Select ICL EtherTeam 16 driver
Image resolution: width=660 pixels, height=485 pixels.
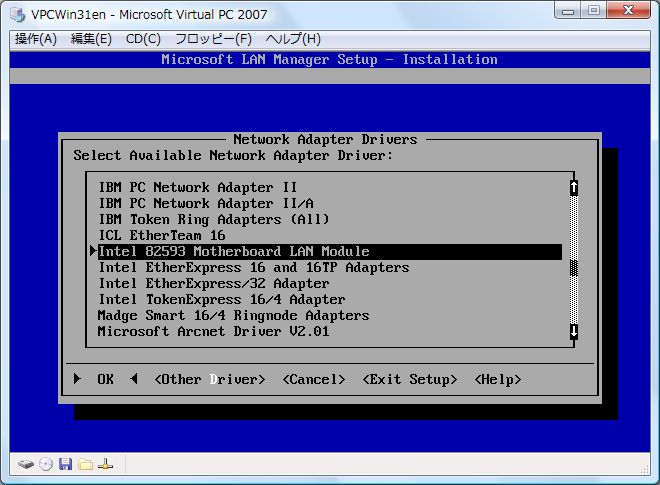[330, 235]
